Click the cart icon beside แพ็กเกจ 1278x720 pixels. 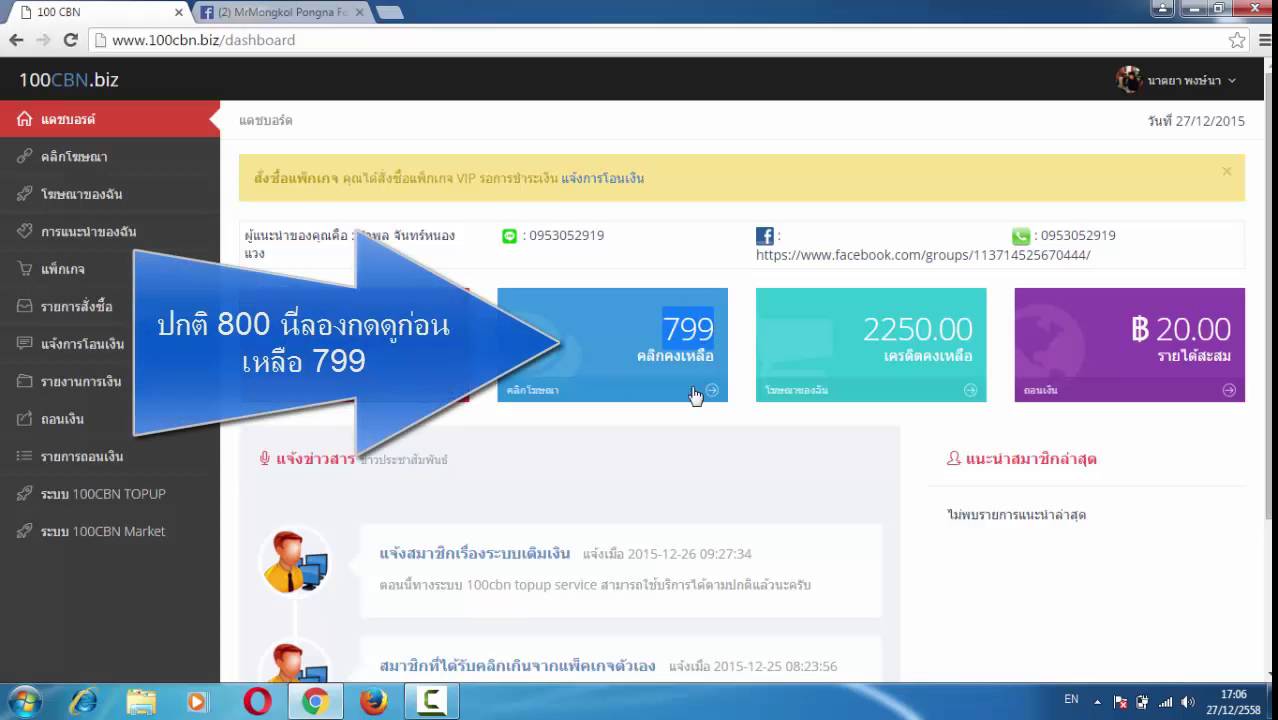click(24, 269)
